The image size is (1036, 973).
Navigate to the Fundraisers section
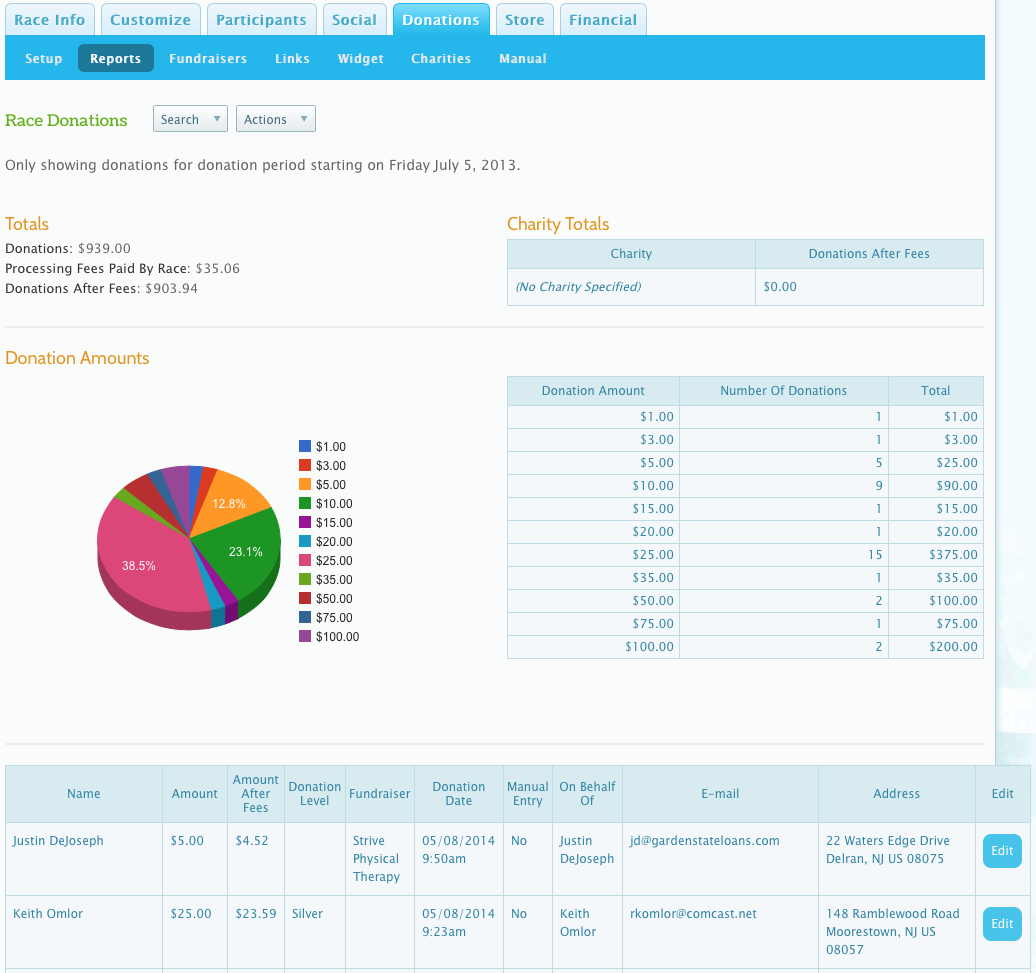point(208,58)
